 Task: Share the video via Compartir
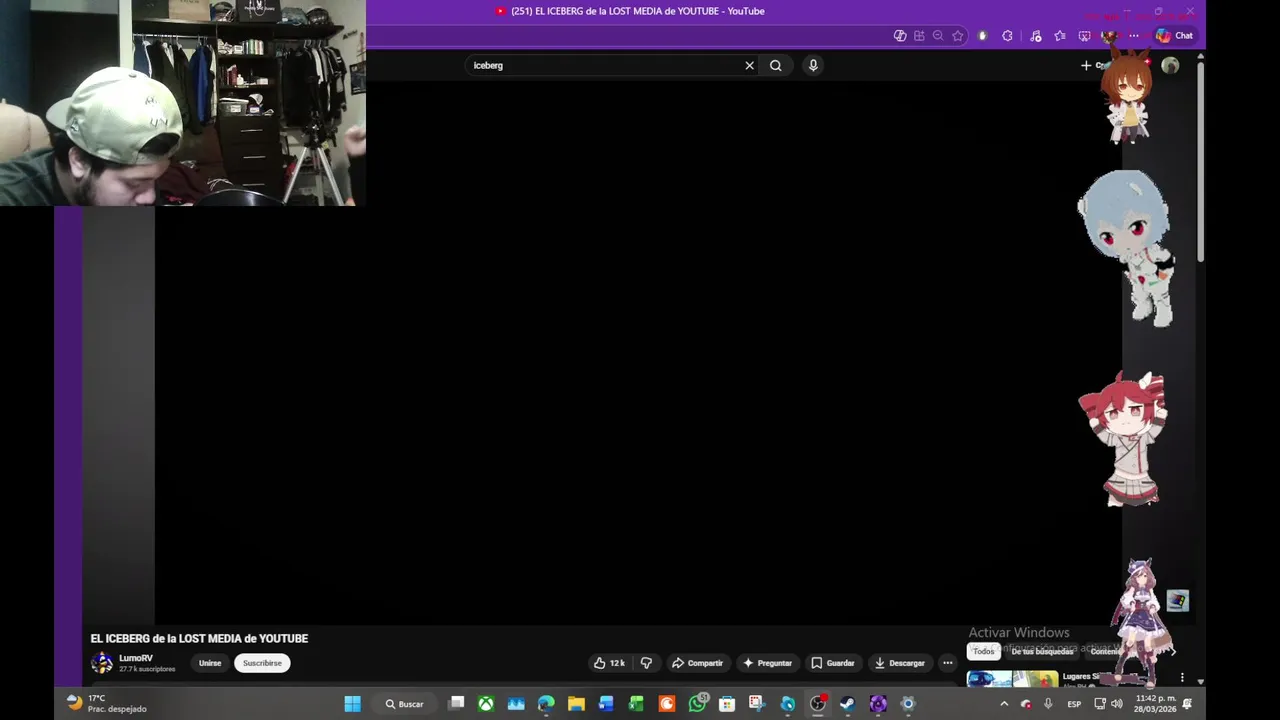pos(697,663)
